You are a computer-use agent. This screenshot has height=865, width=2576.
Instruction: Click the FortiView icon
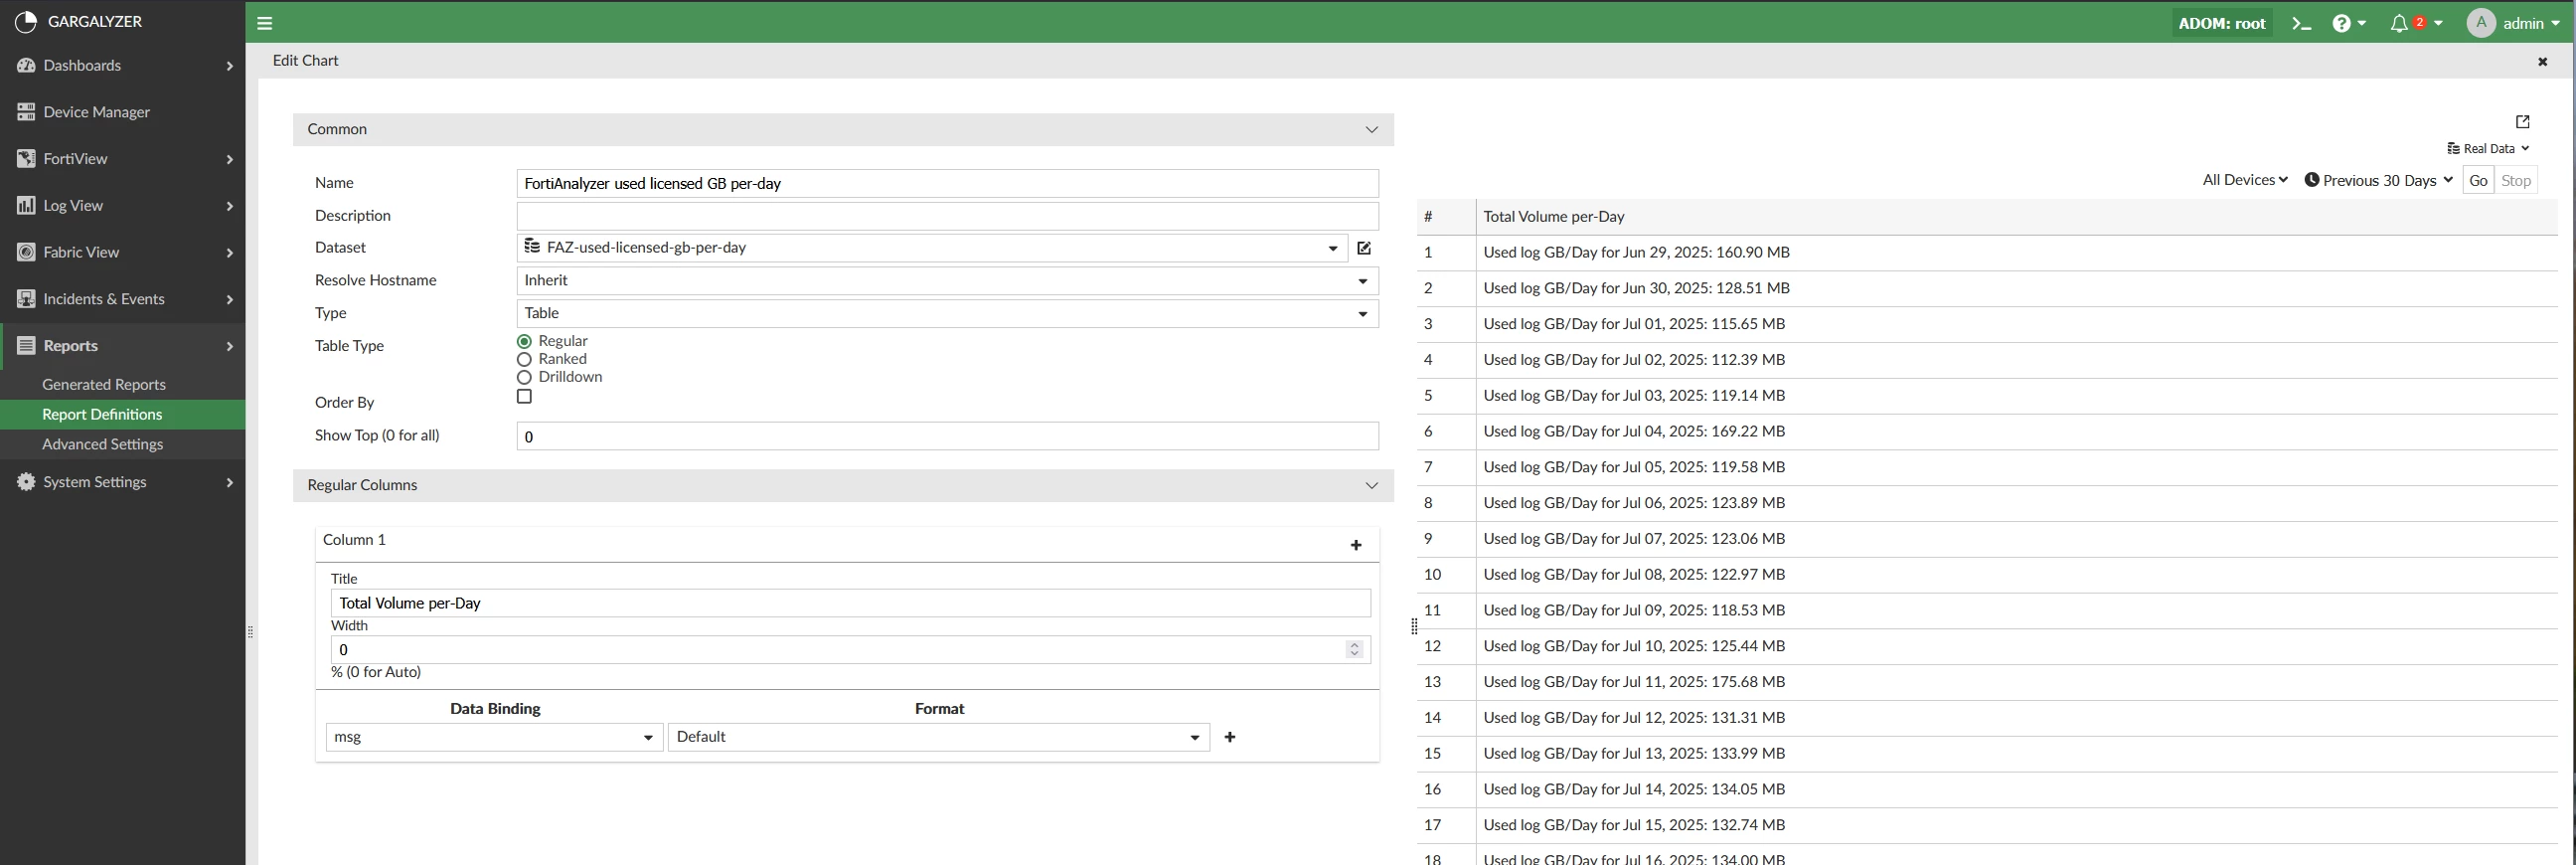click(x=26, y=159)
